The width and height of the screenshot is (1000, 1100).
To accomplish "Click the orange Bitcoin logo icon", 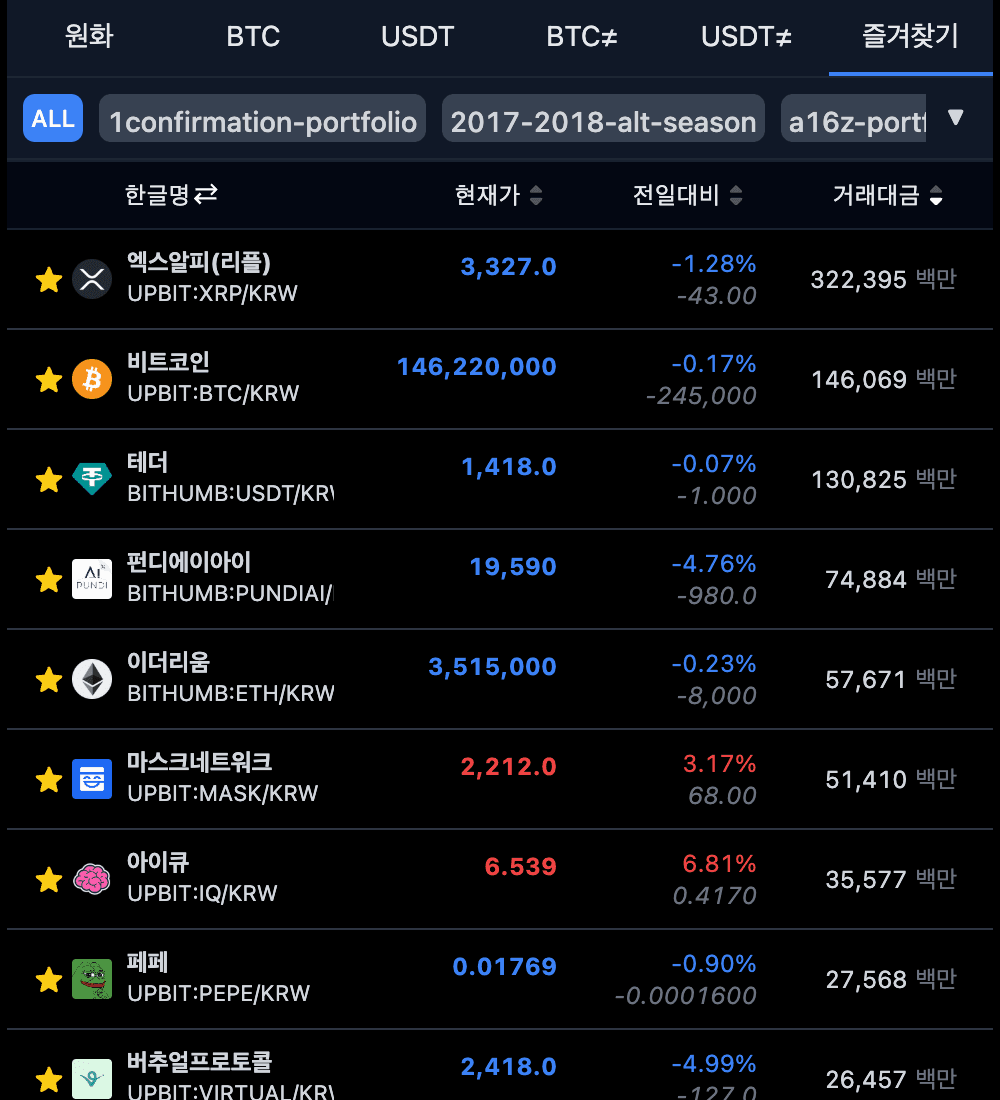I will point(92,379).
